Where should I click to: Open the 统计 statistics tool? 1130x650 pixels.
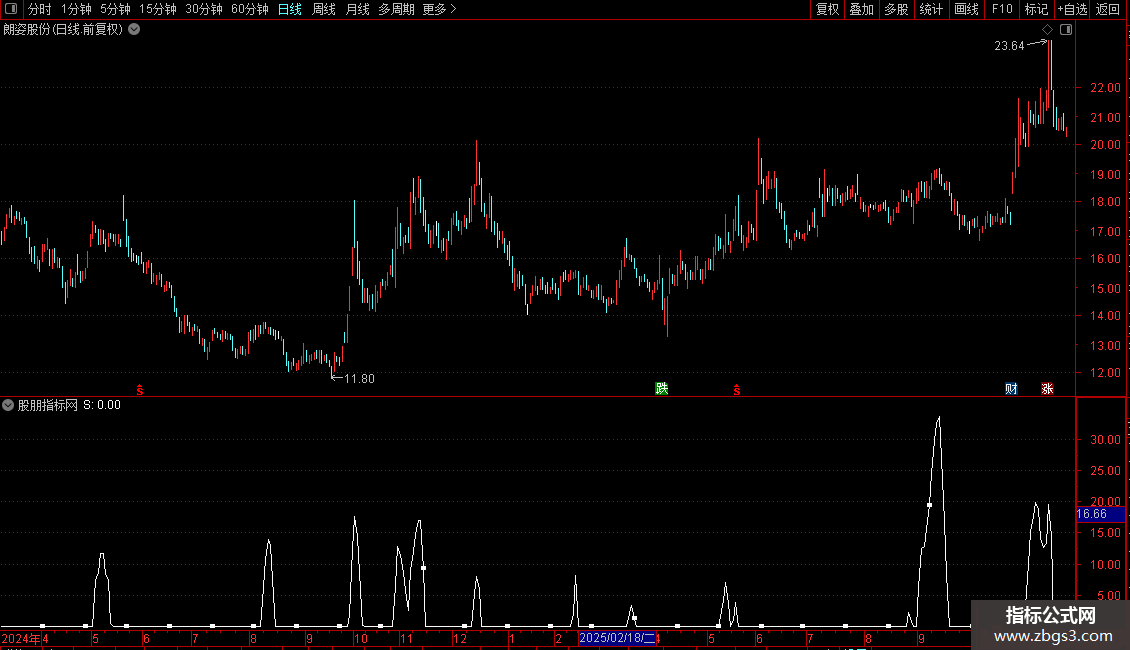(930, 9)
